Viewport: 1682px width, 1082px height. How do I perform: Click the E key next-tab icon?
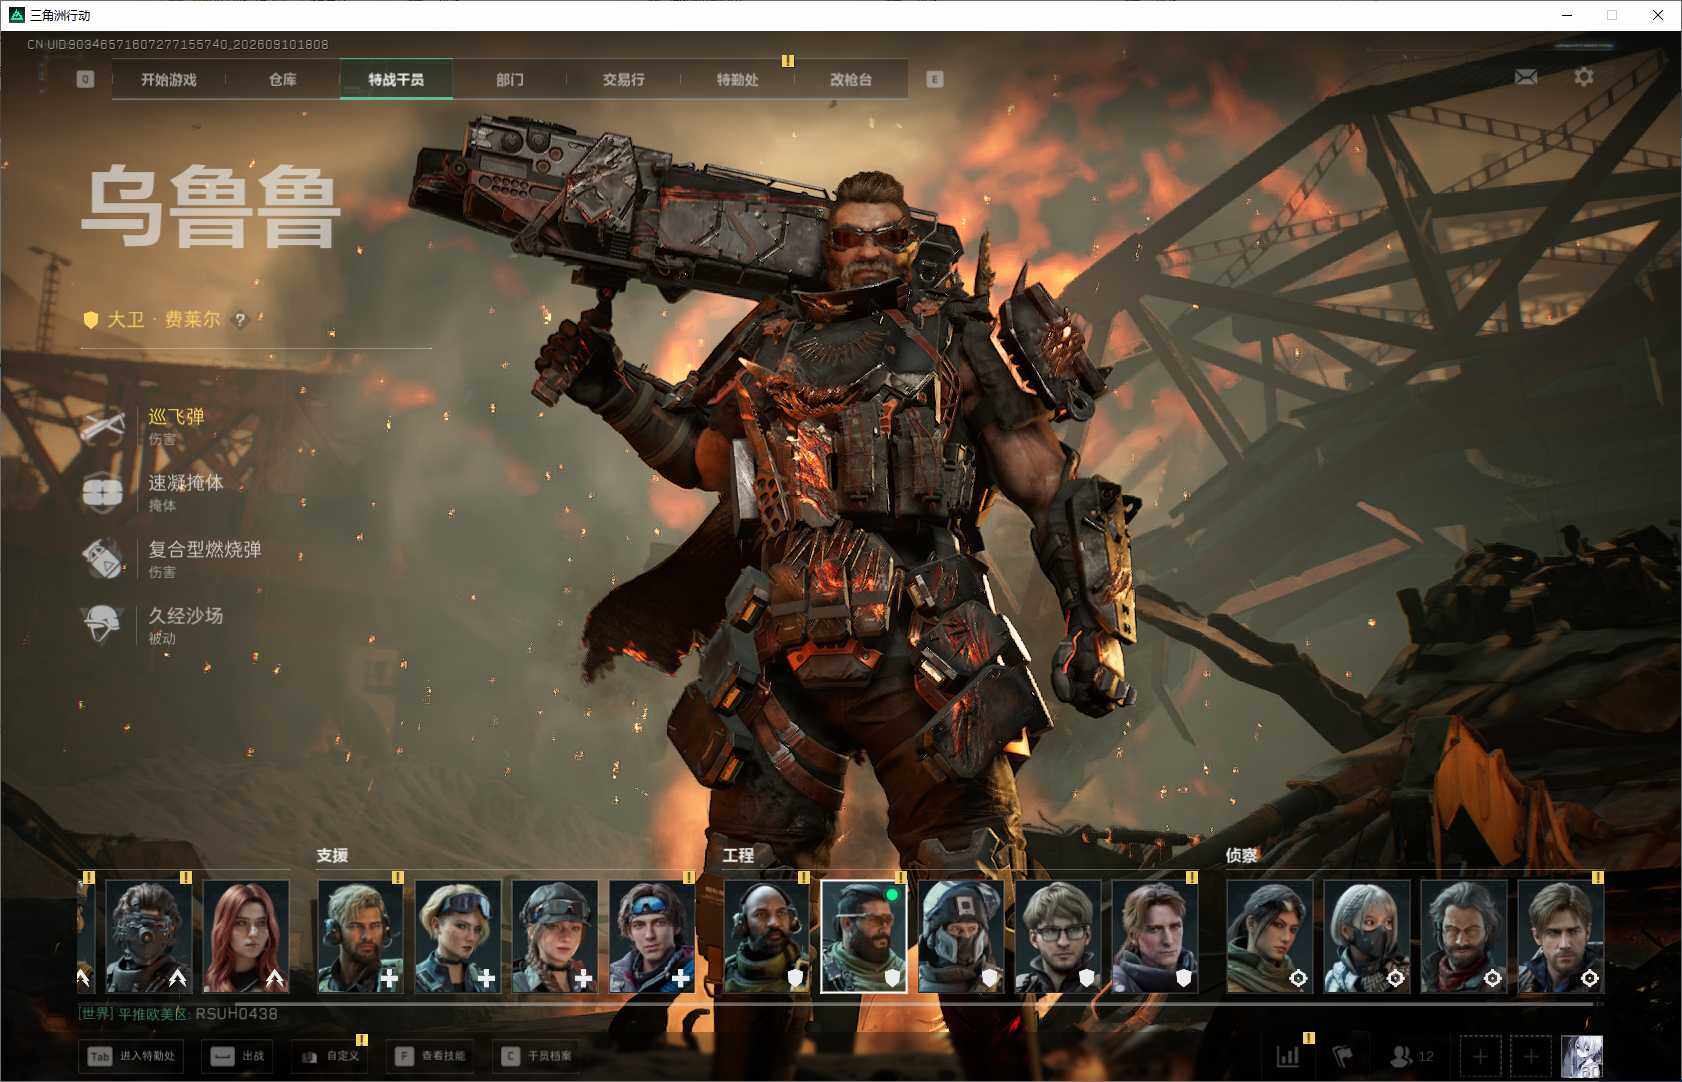click(935, 79)
